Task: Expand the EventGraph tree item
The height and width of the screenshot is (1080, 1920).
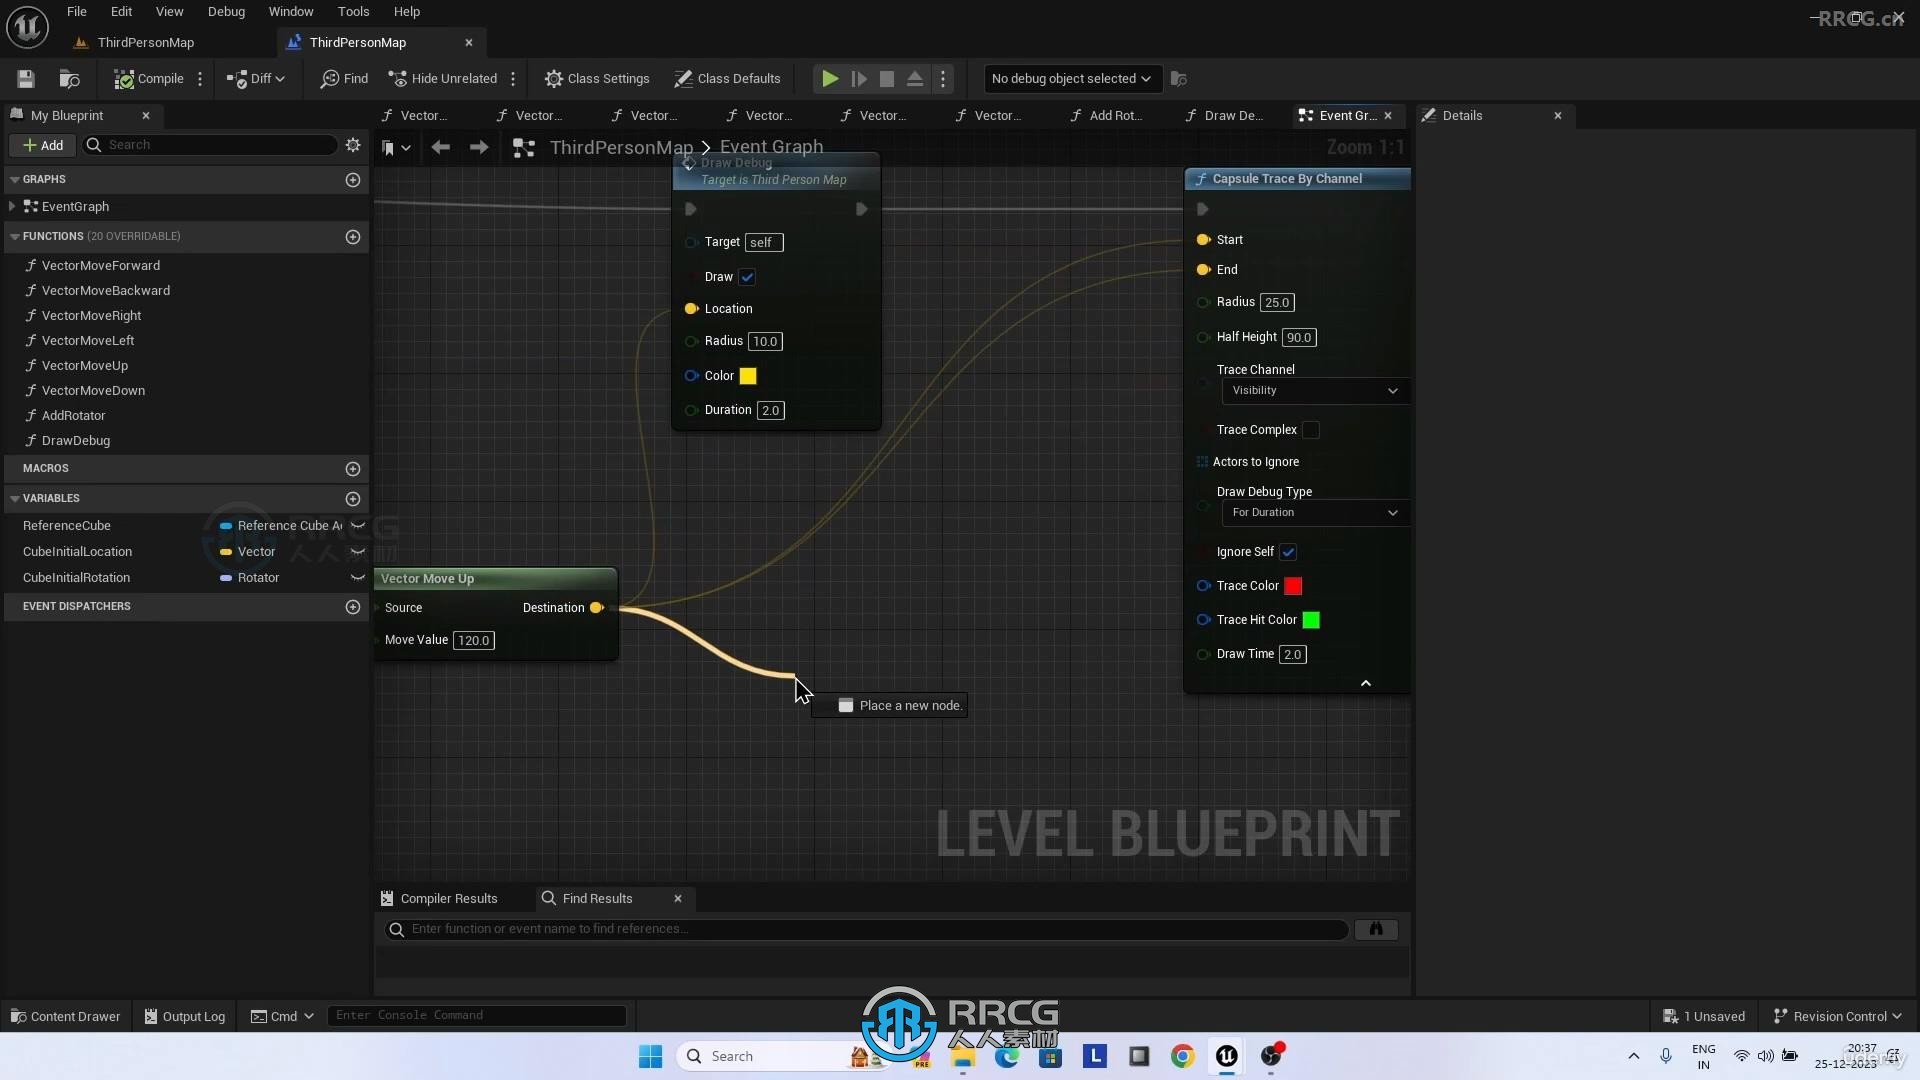Action: [x=12, y=207]
